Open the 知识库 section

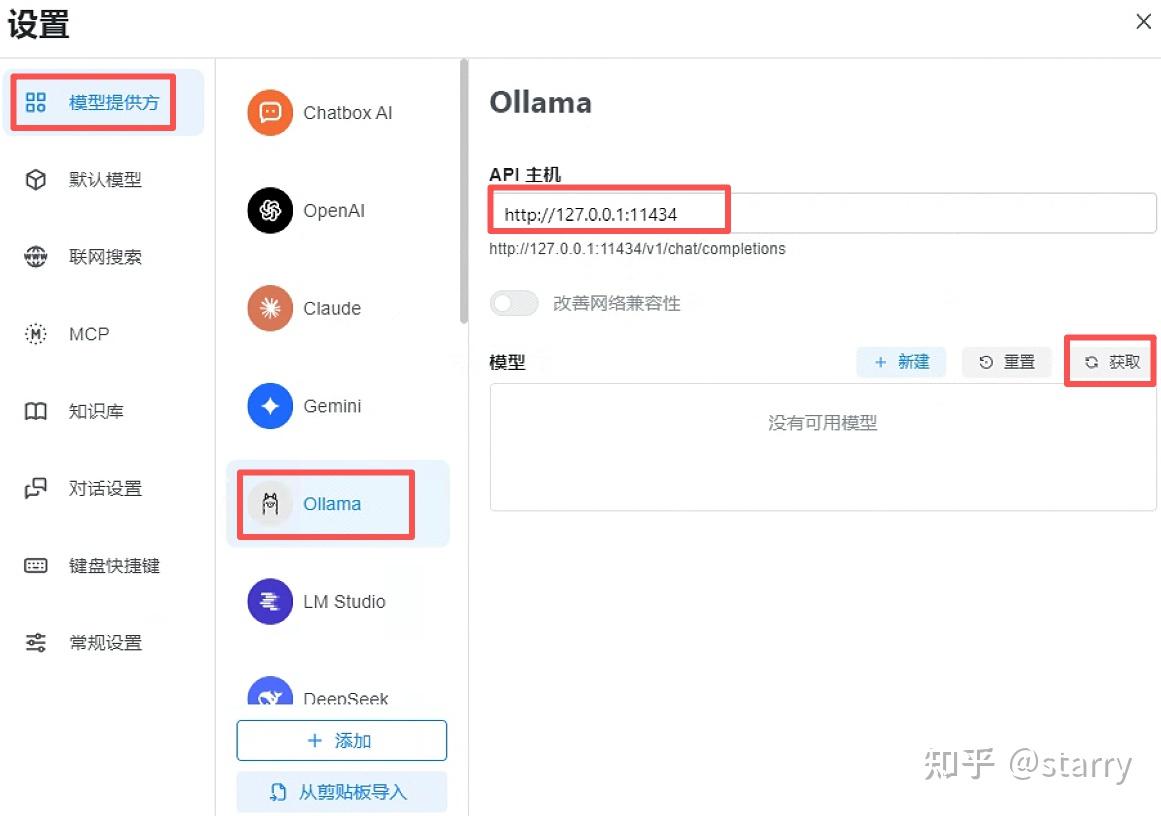tap(94, 411)
